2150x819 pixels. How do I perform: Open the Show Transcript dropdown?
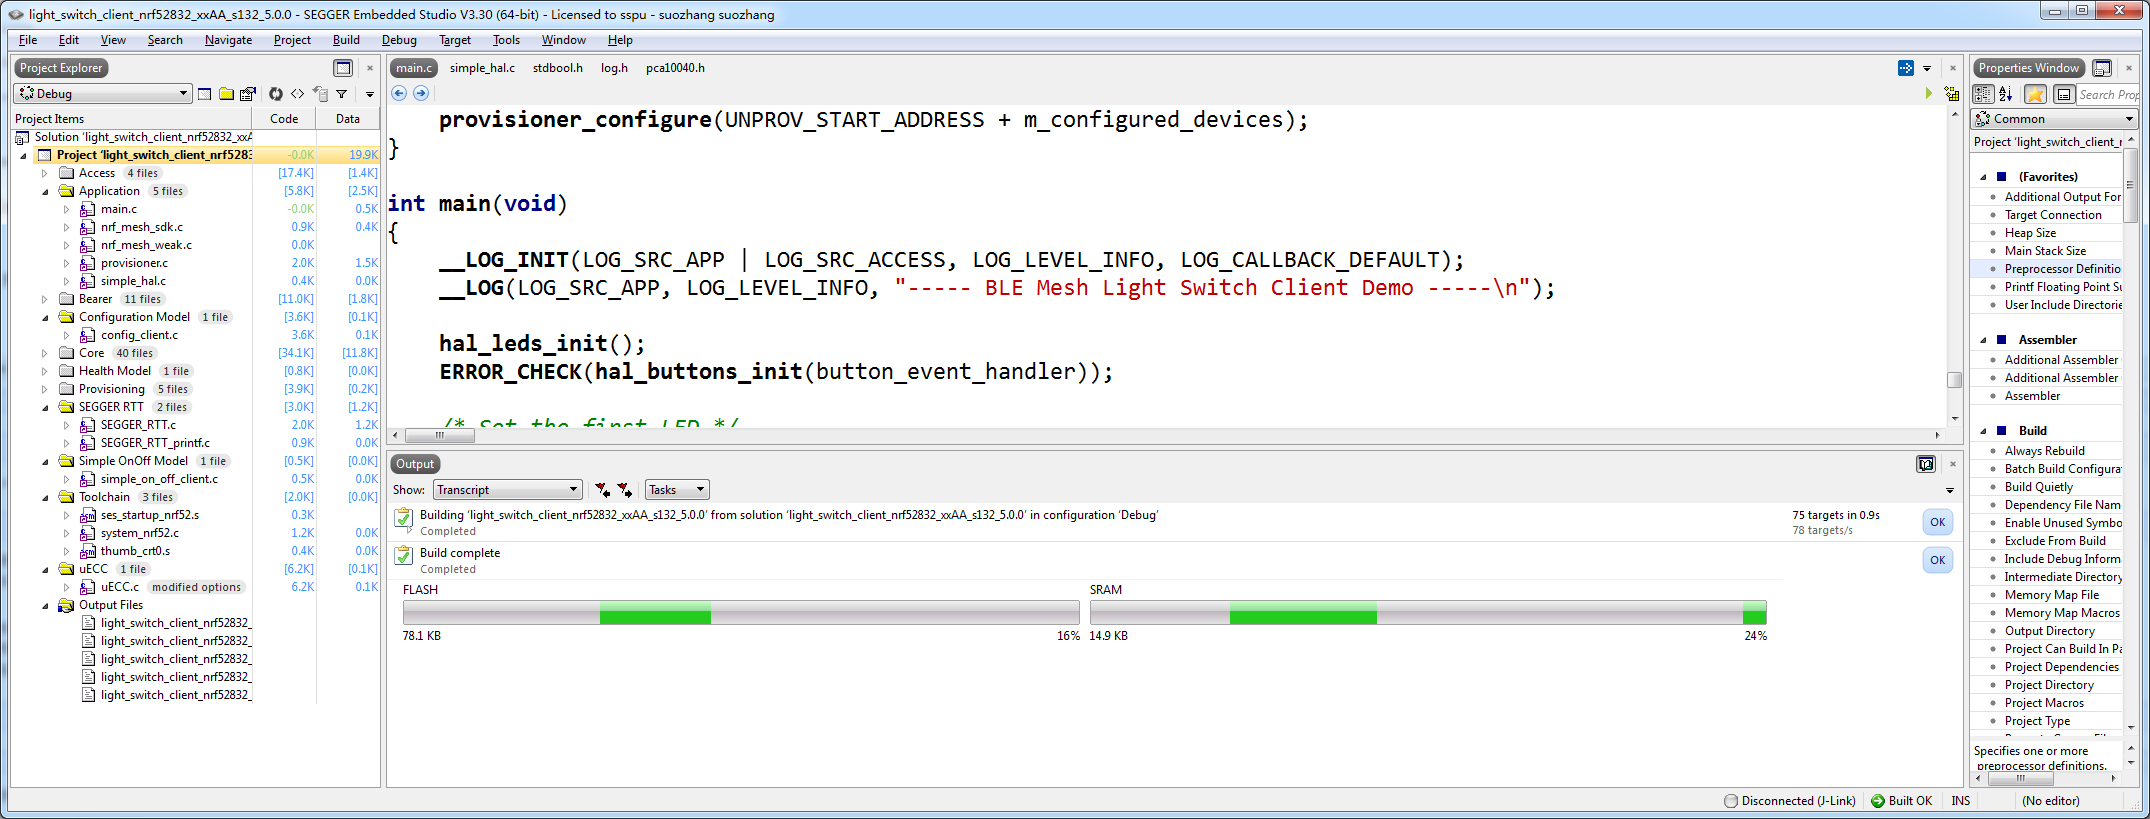[x=507, y=490]
